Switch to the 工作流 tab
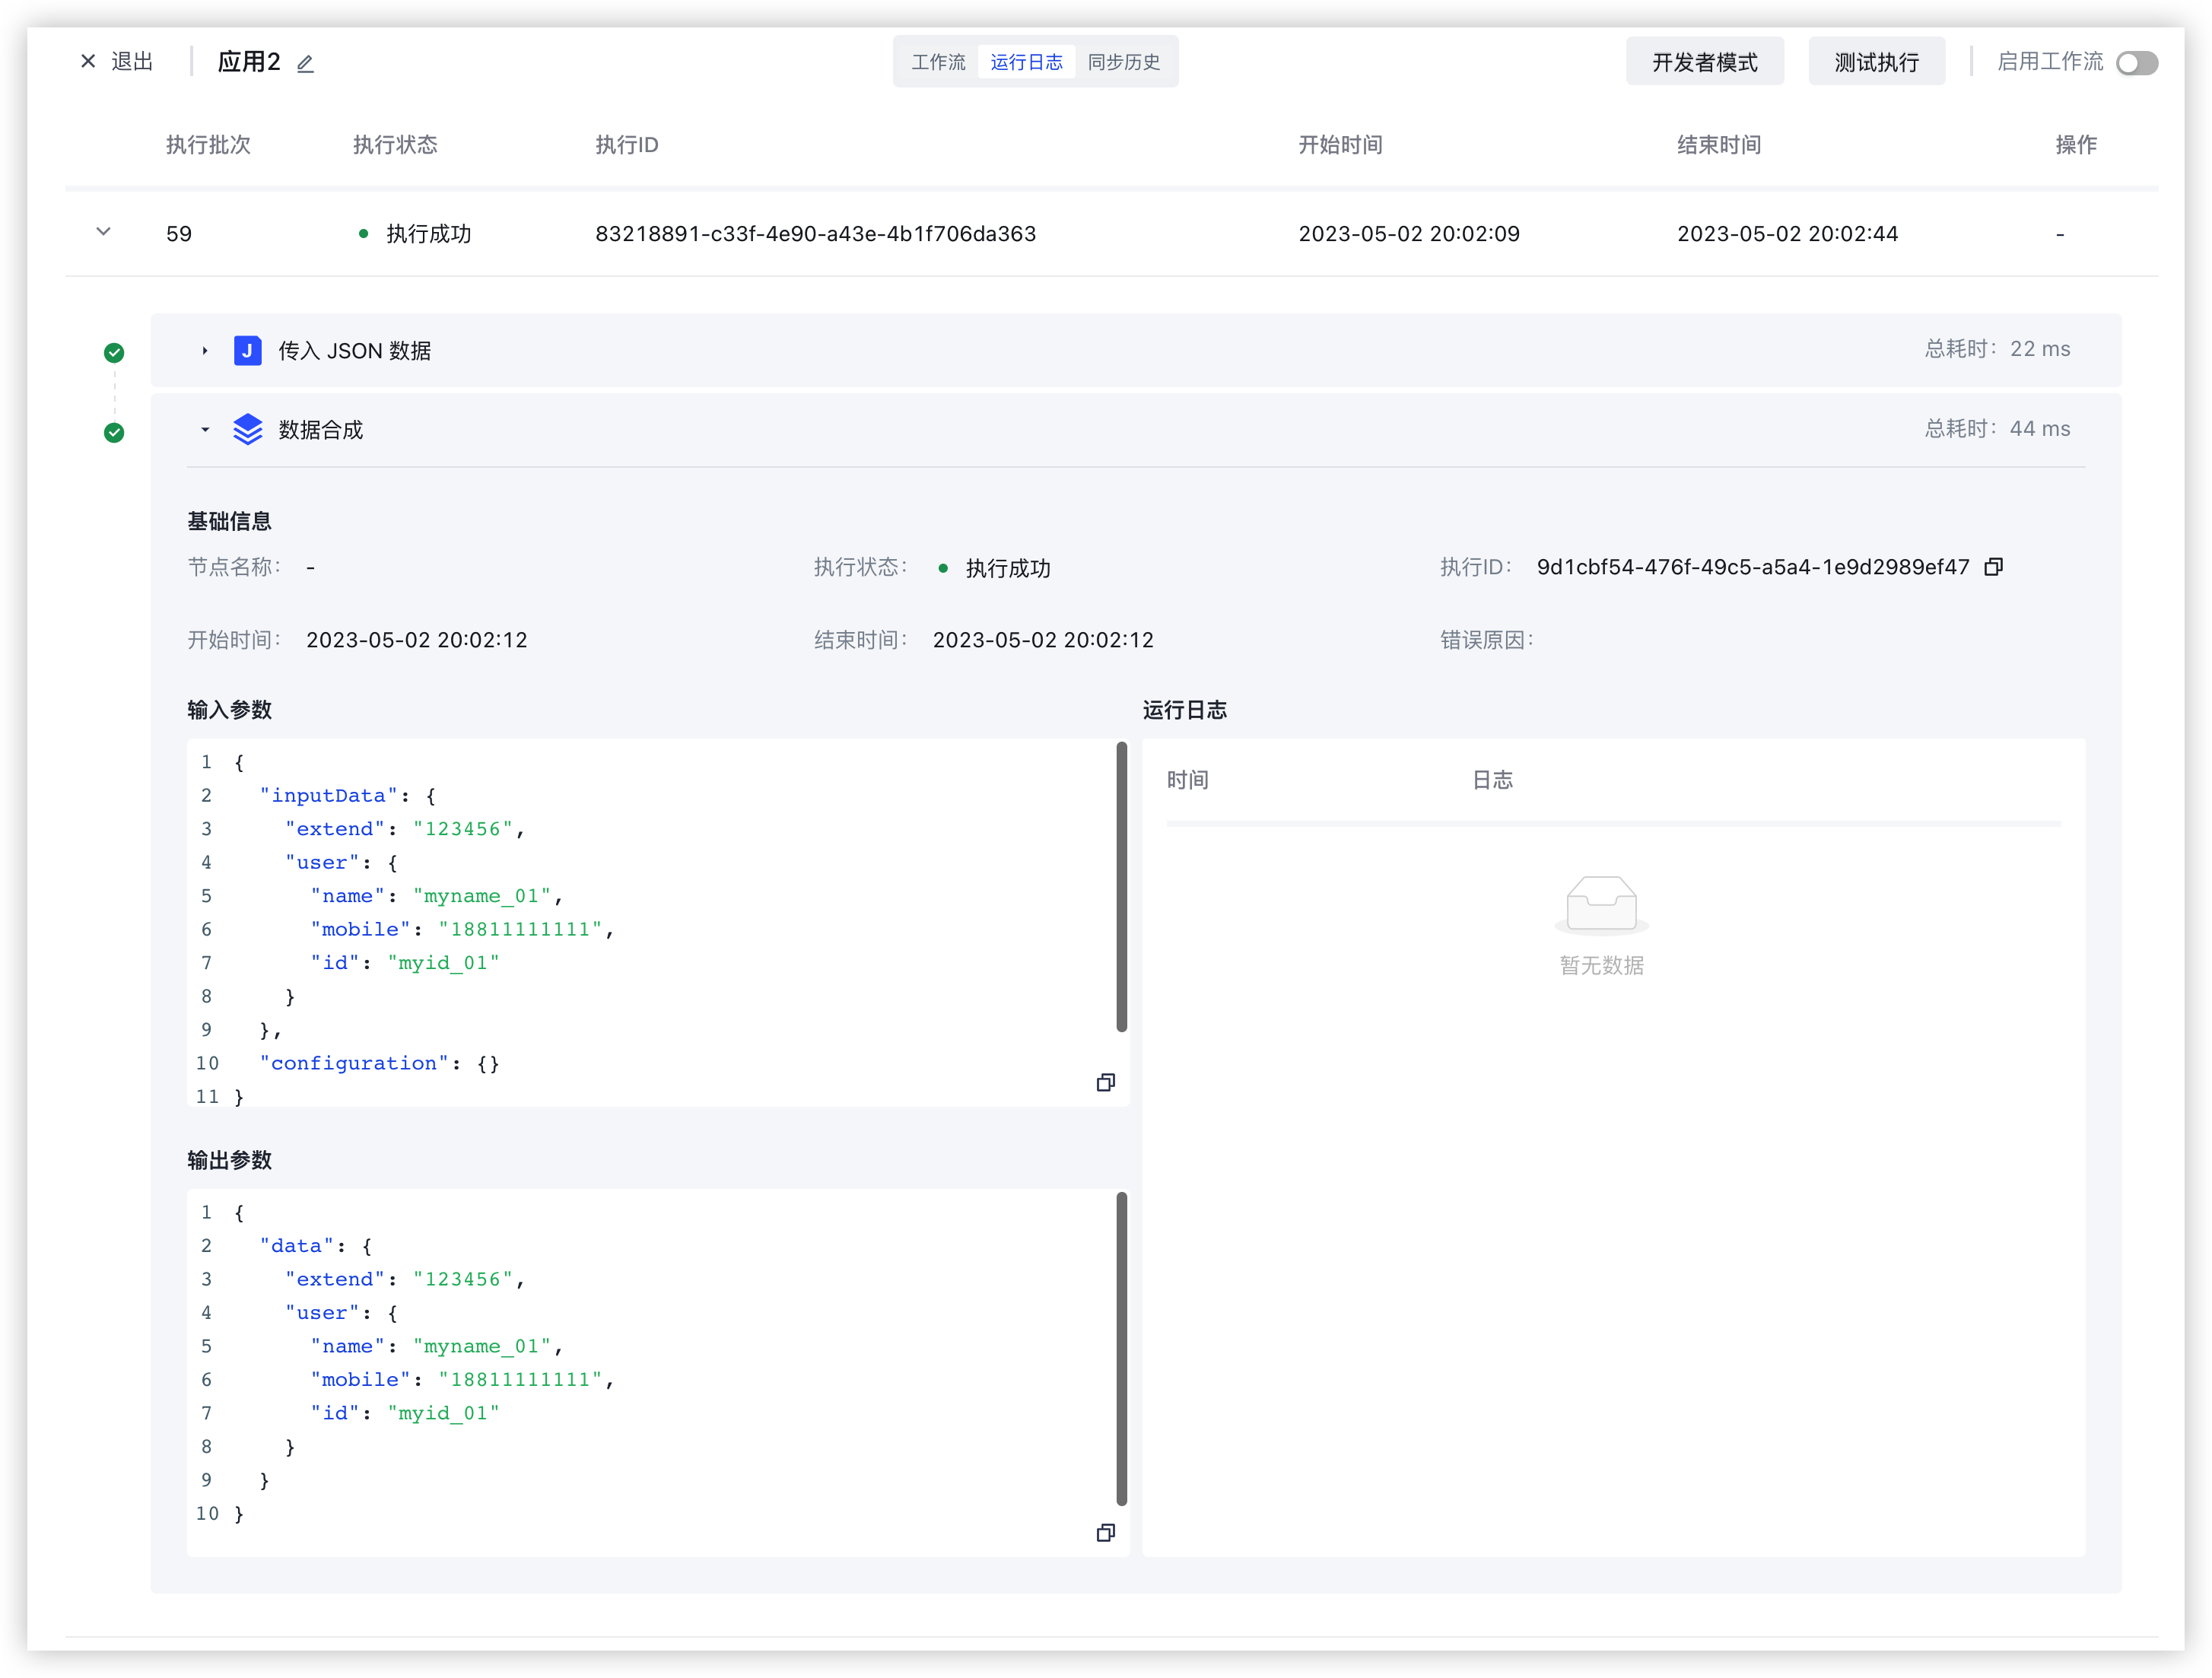The width and height of the screenshot is (2212, 1678). click(938, 62)
